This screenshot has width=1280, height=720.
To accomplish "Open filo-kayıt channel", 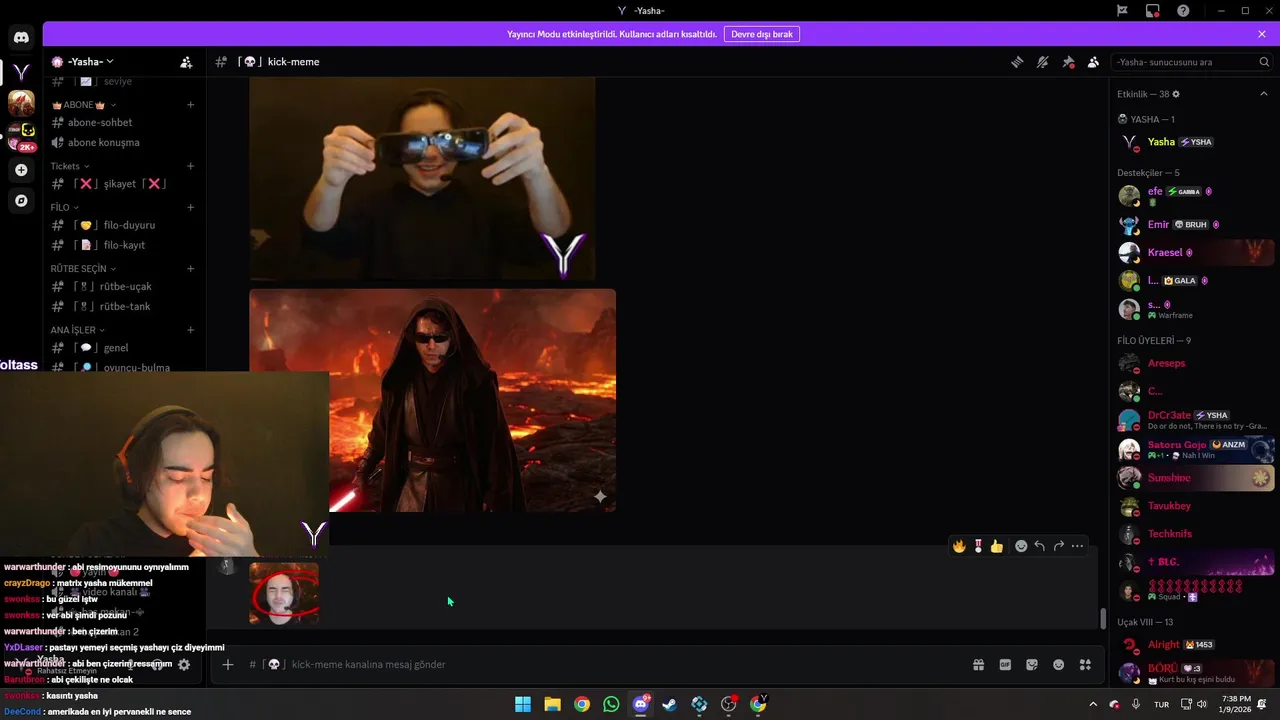I will point(122,246).
